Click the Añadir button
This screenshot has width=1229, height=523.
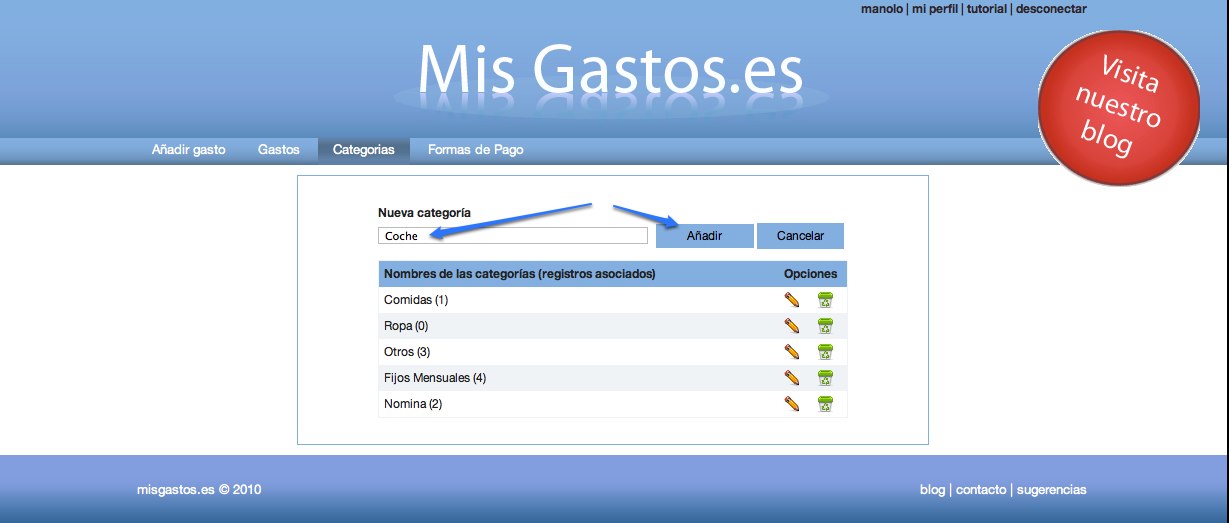(x=704, y=236)
